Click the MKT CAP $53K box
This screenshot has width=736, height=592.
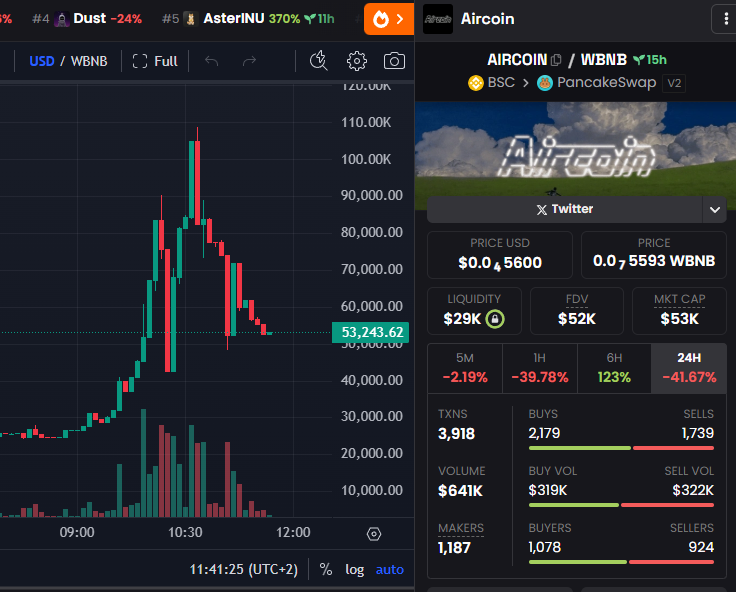coord(679,311)
